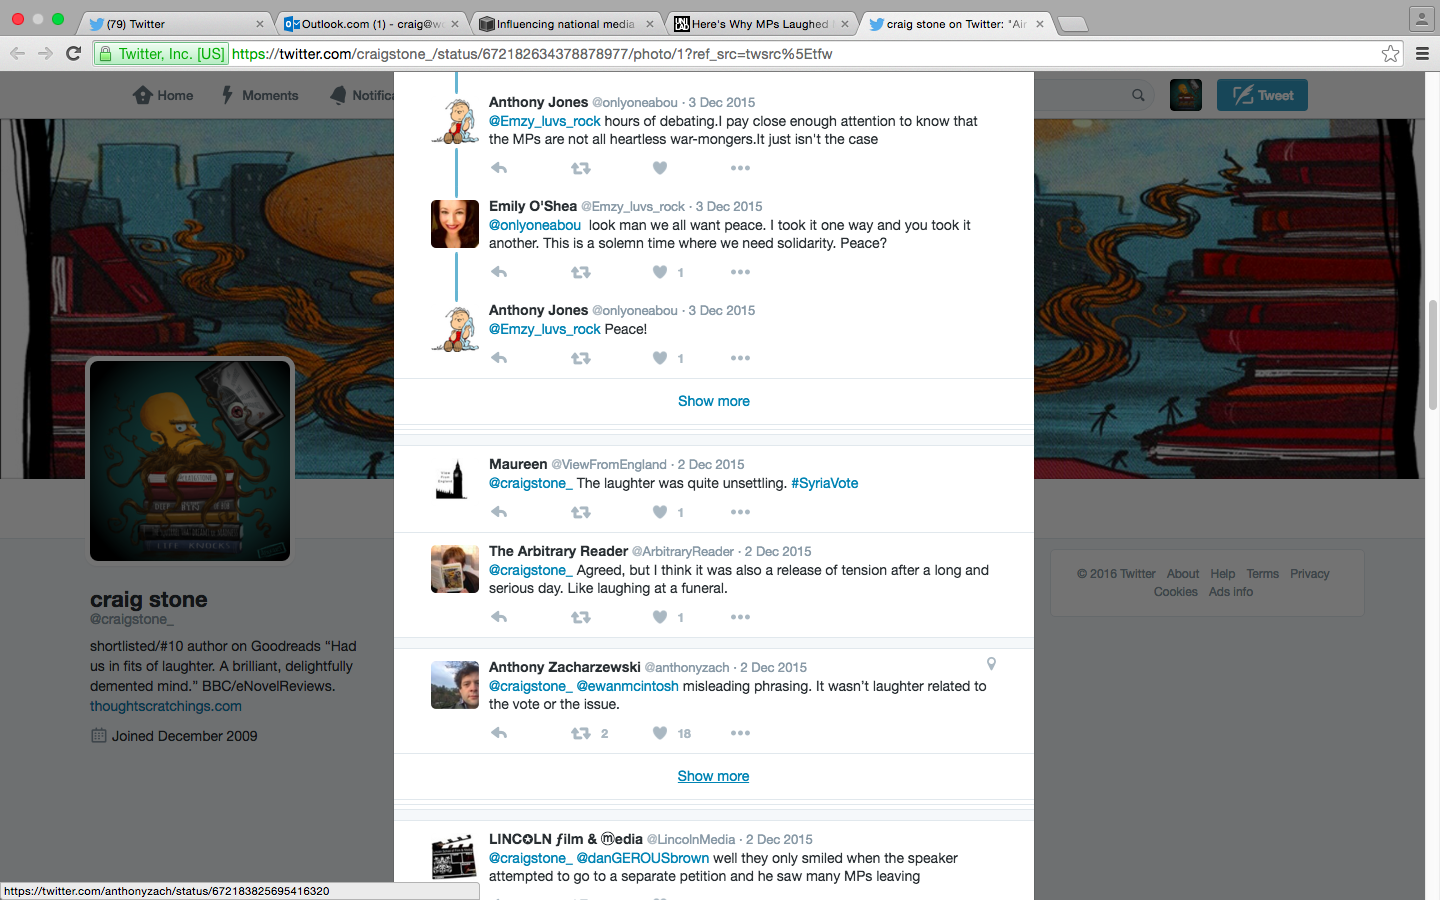Viewport: 1440px width, 900px height.
Task: Switch to Here's Why MPs Laughed tab
Action: pyautogui.click(x=762, y=24)
